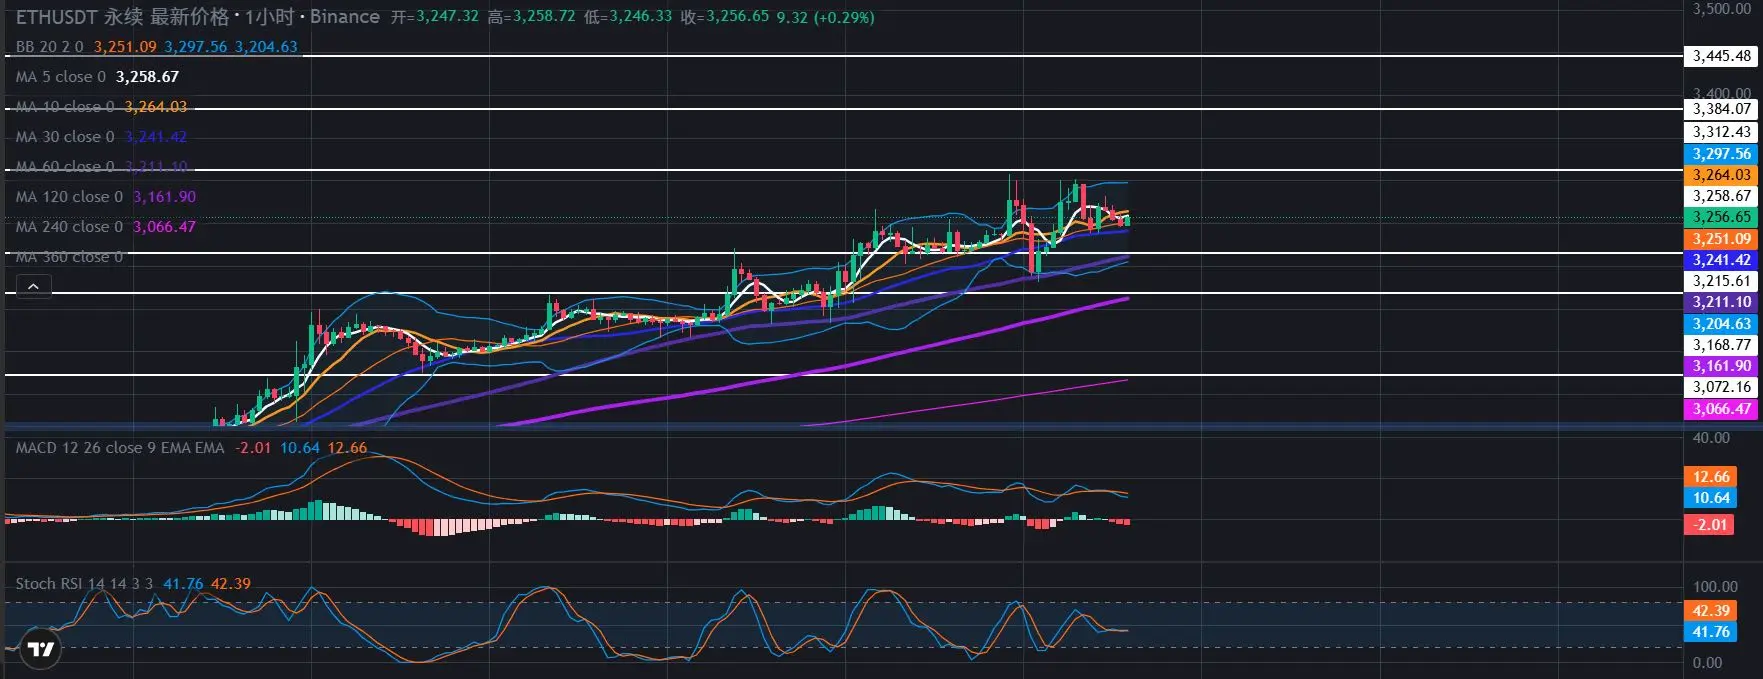
Task: Click the Stoch RSI D value 42.39 in legend
Action: 231,584
